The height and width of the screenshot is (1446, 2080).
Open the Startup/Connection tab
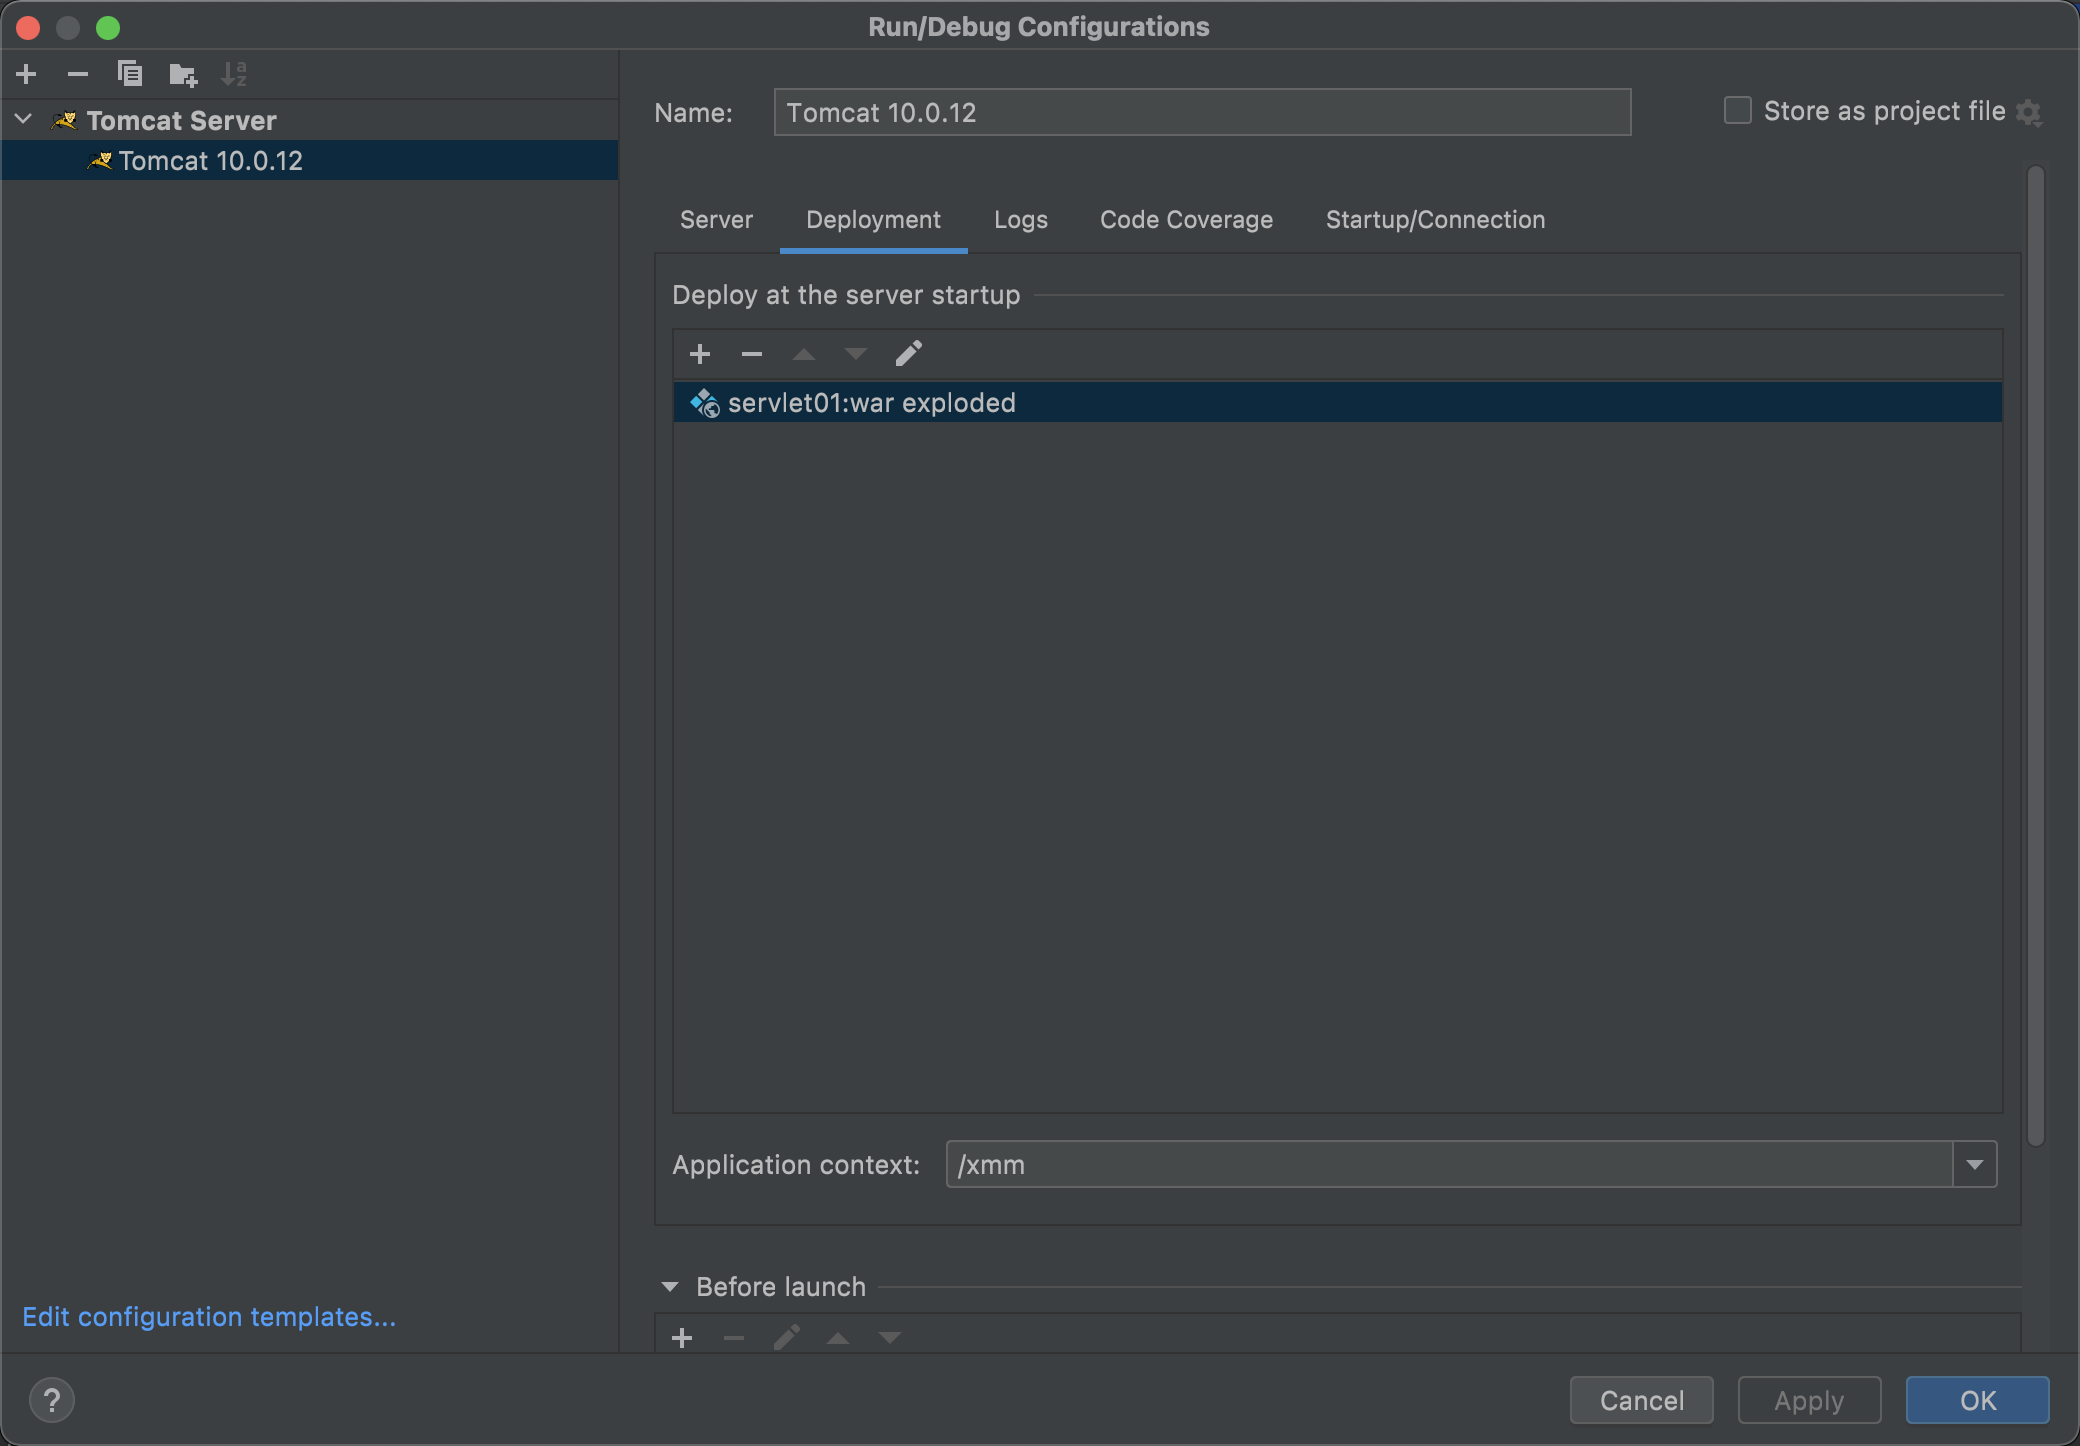pyautogui.click(x=1435, y=220)
